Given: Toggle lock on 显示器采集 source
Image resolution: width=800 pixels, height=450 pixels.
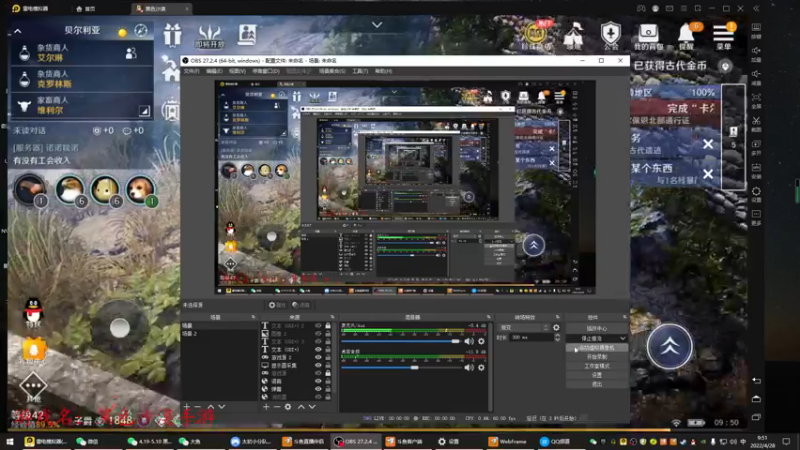Looking at the screenshot, I should 328,365.
